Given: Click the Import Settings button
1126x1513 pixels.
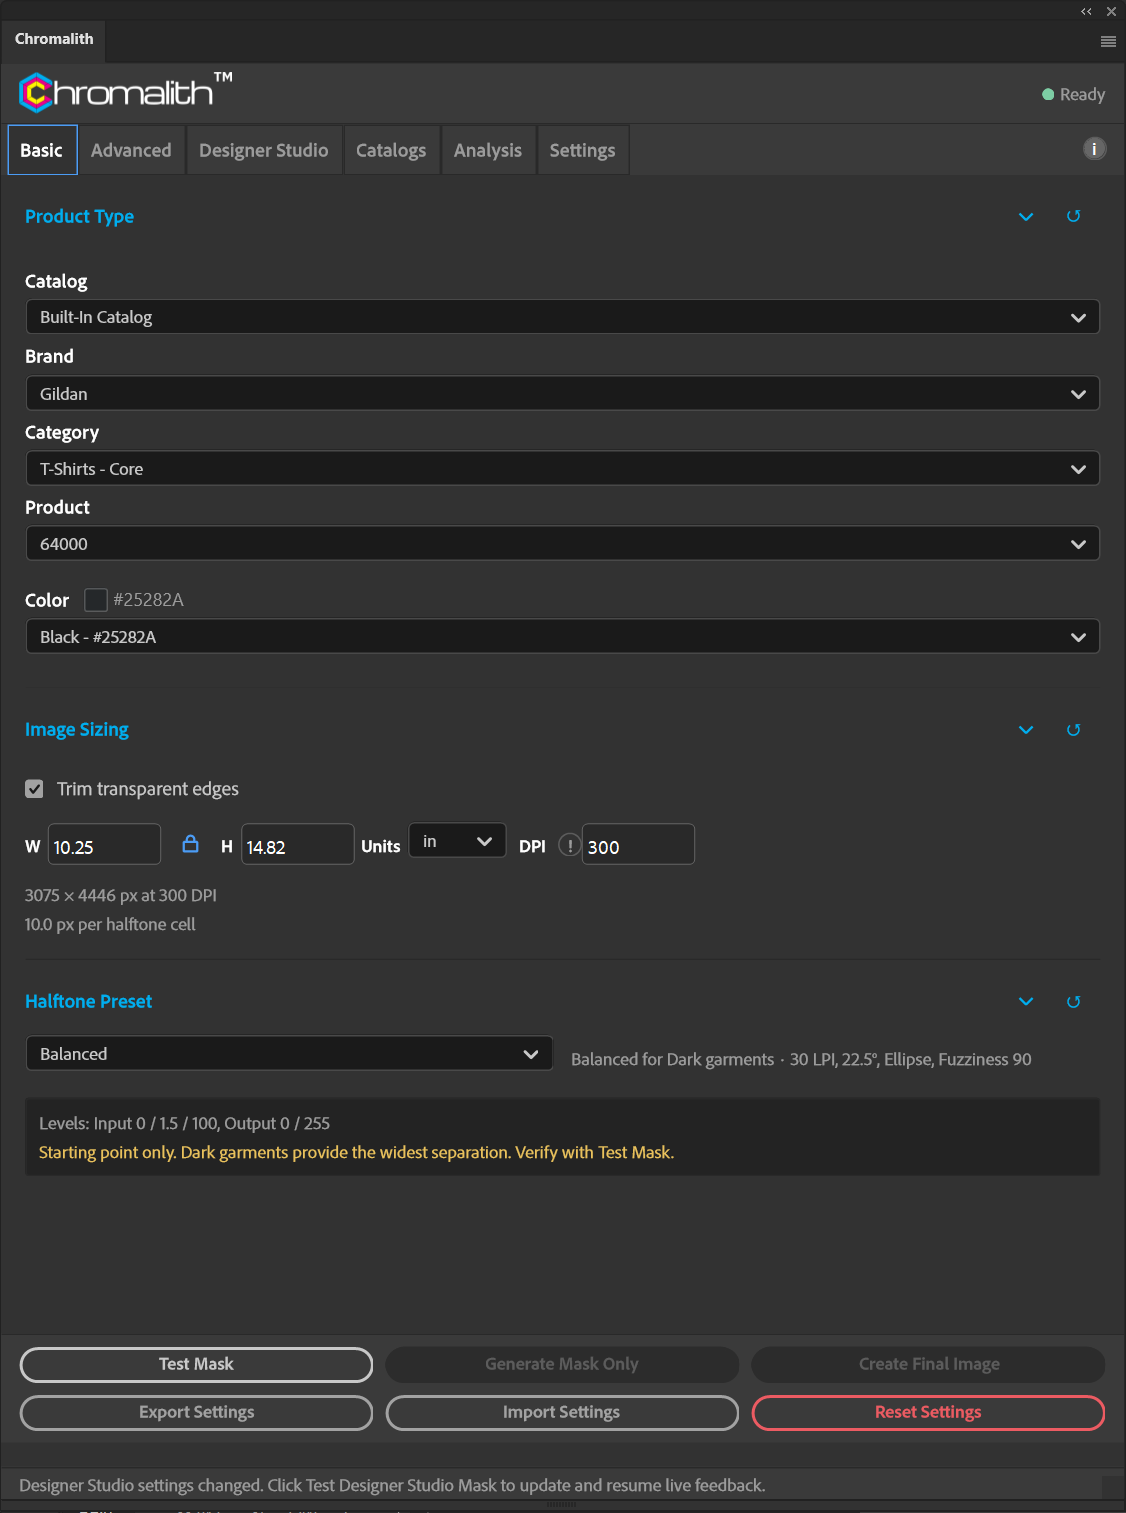Looking at the screenshot, I should (562, 1412).
